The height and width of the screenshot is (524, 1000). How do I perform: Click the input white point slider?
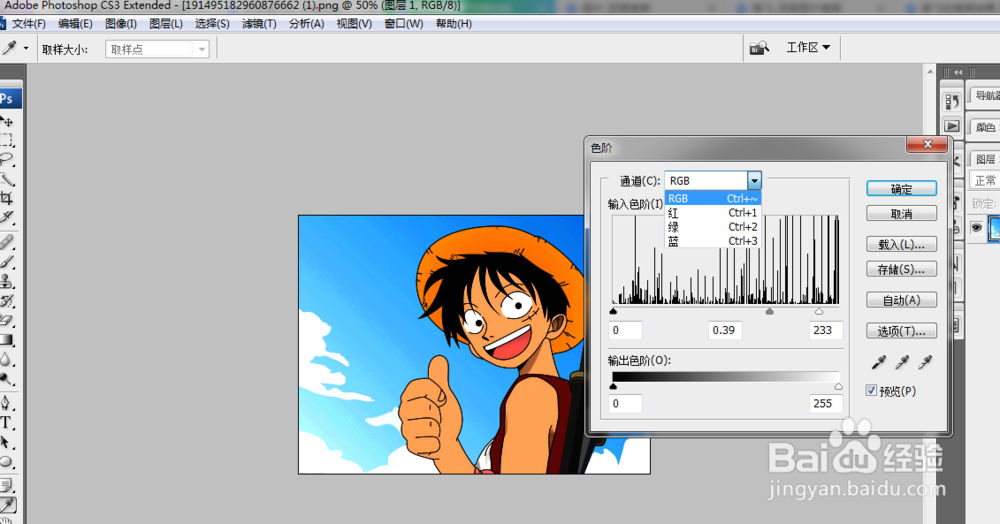point(819,311)
